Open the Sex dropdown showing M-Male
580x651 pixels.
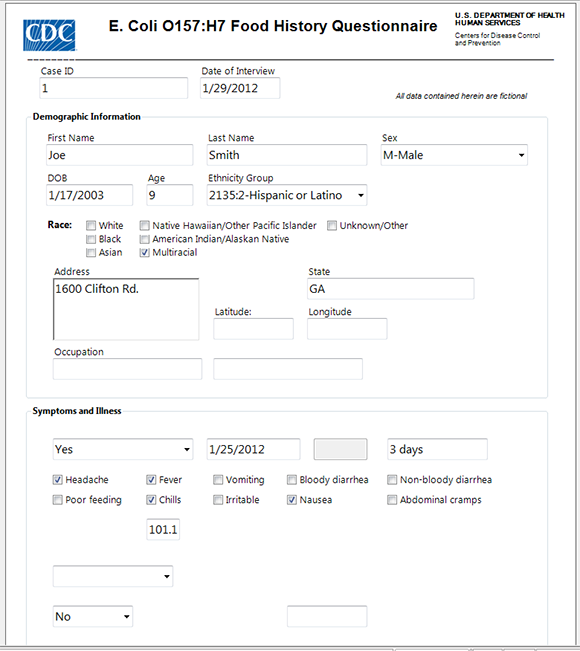454,155
